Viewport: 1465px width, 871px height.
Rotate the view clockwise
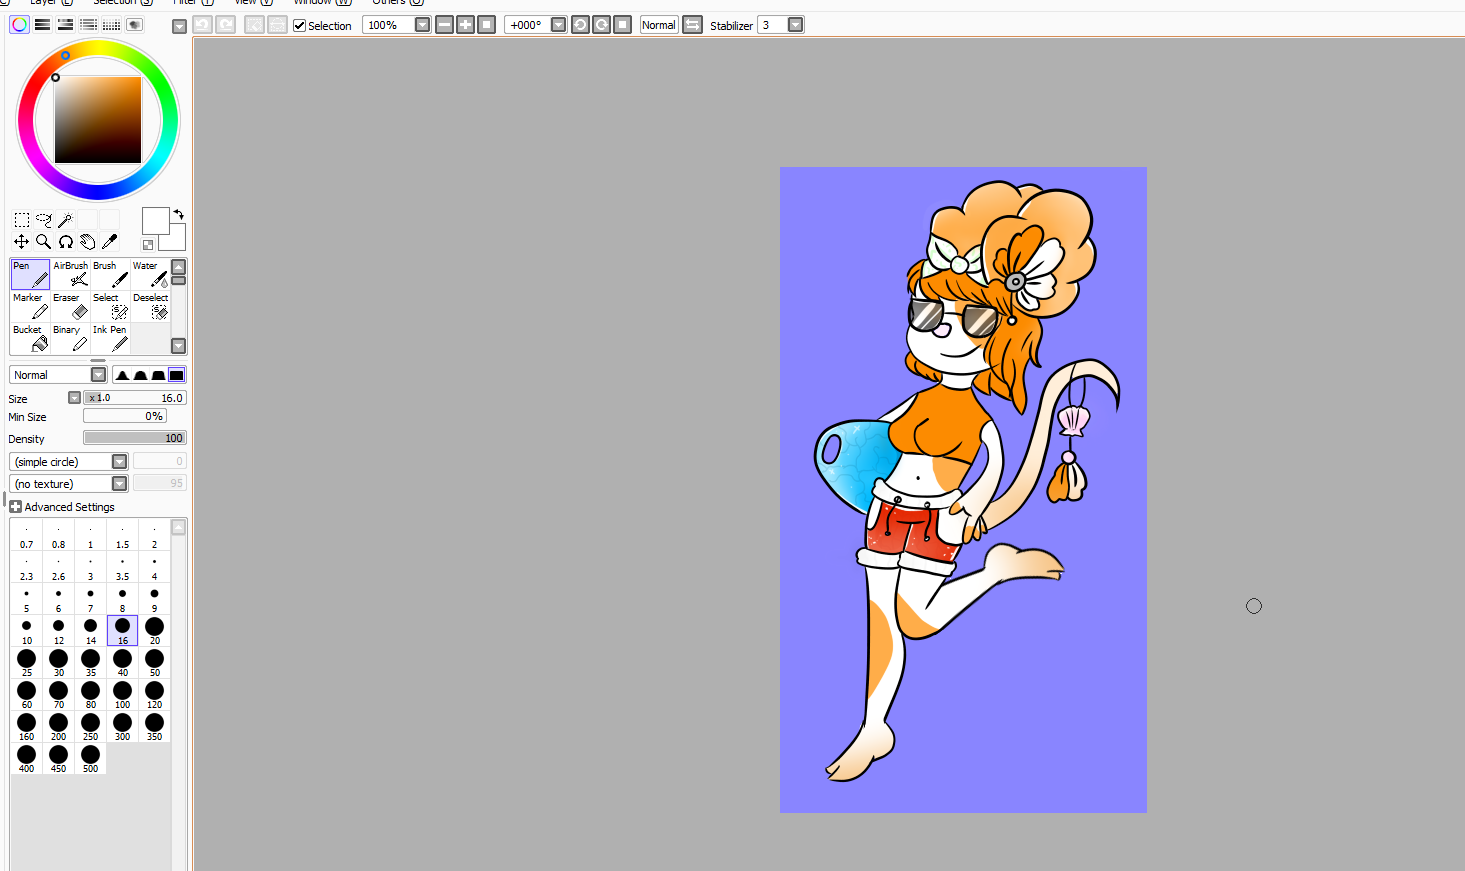(601, 25)
